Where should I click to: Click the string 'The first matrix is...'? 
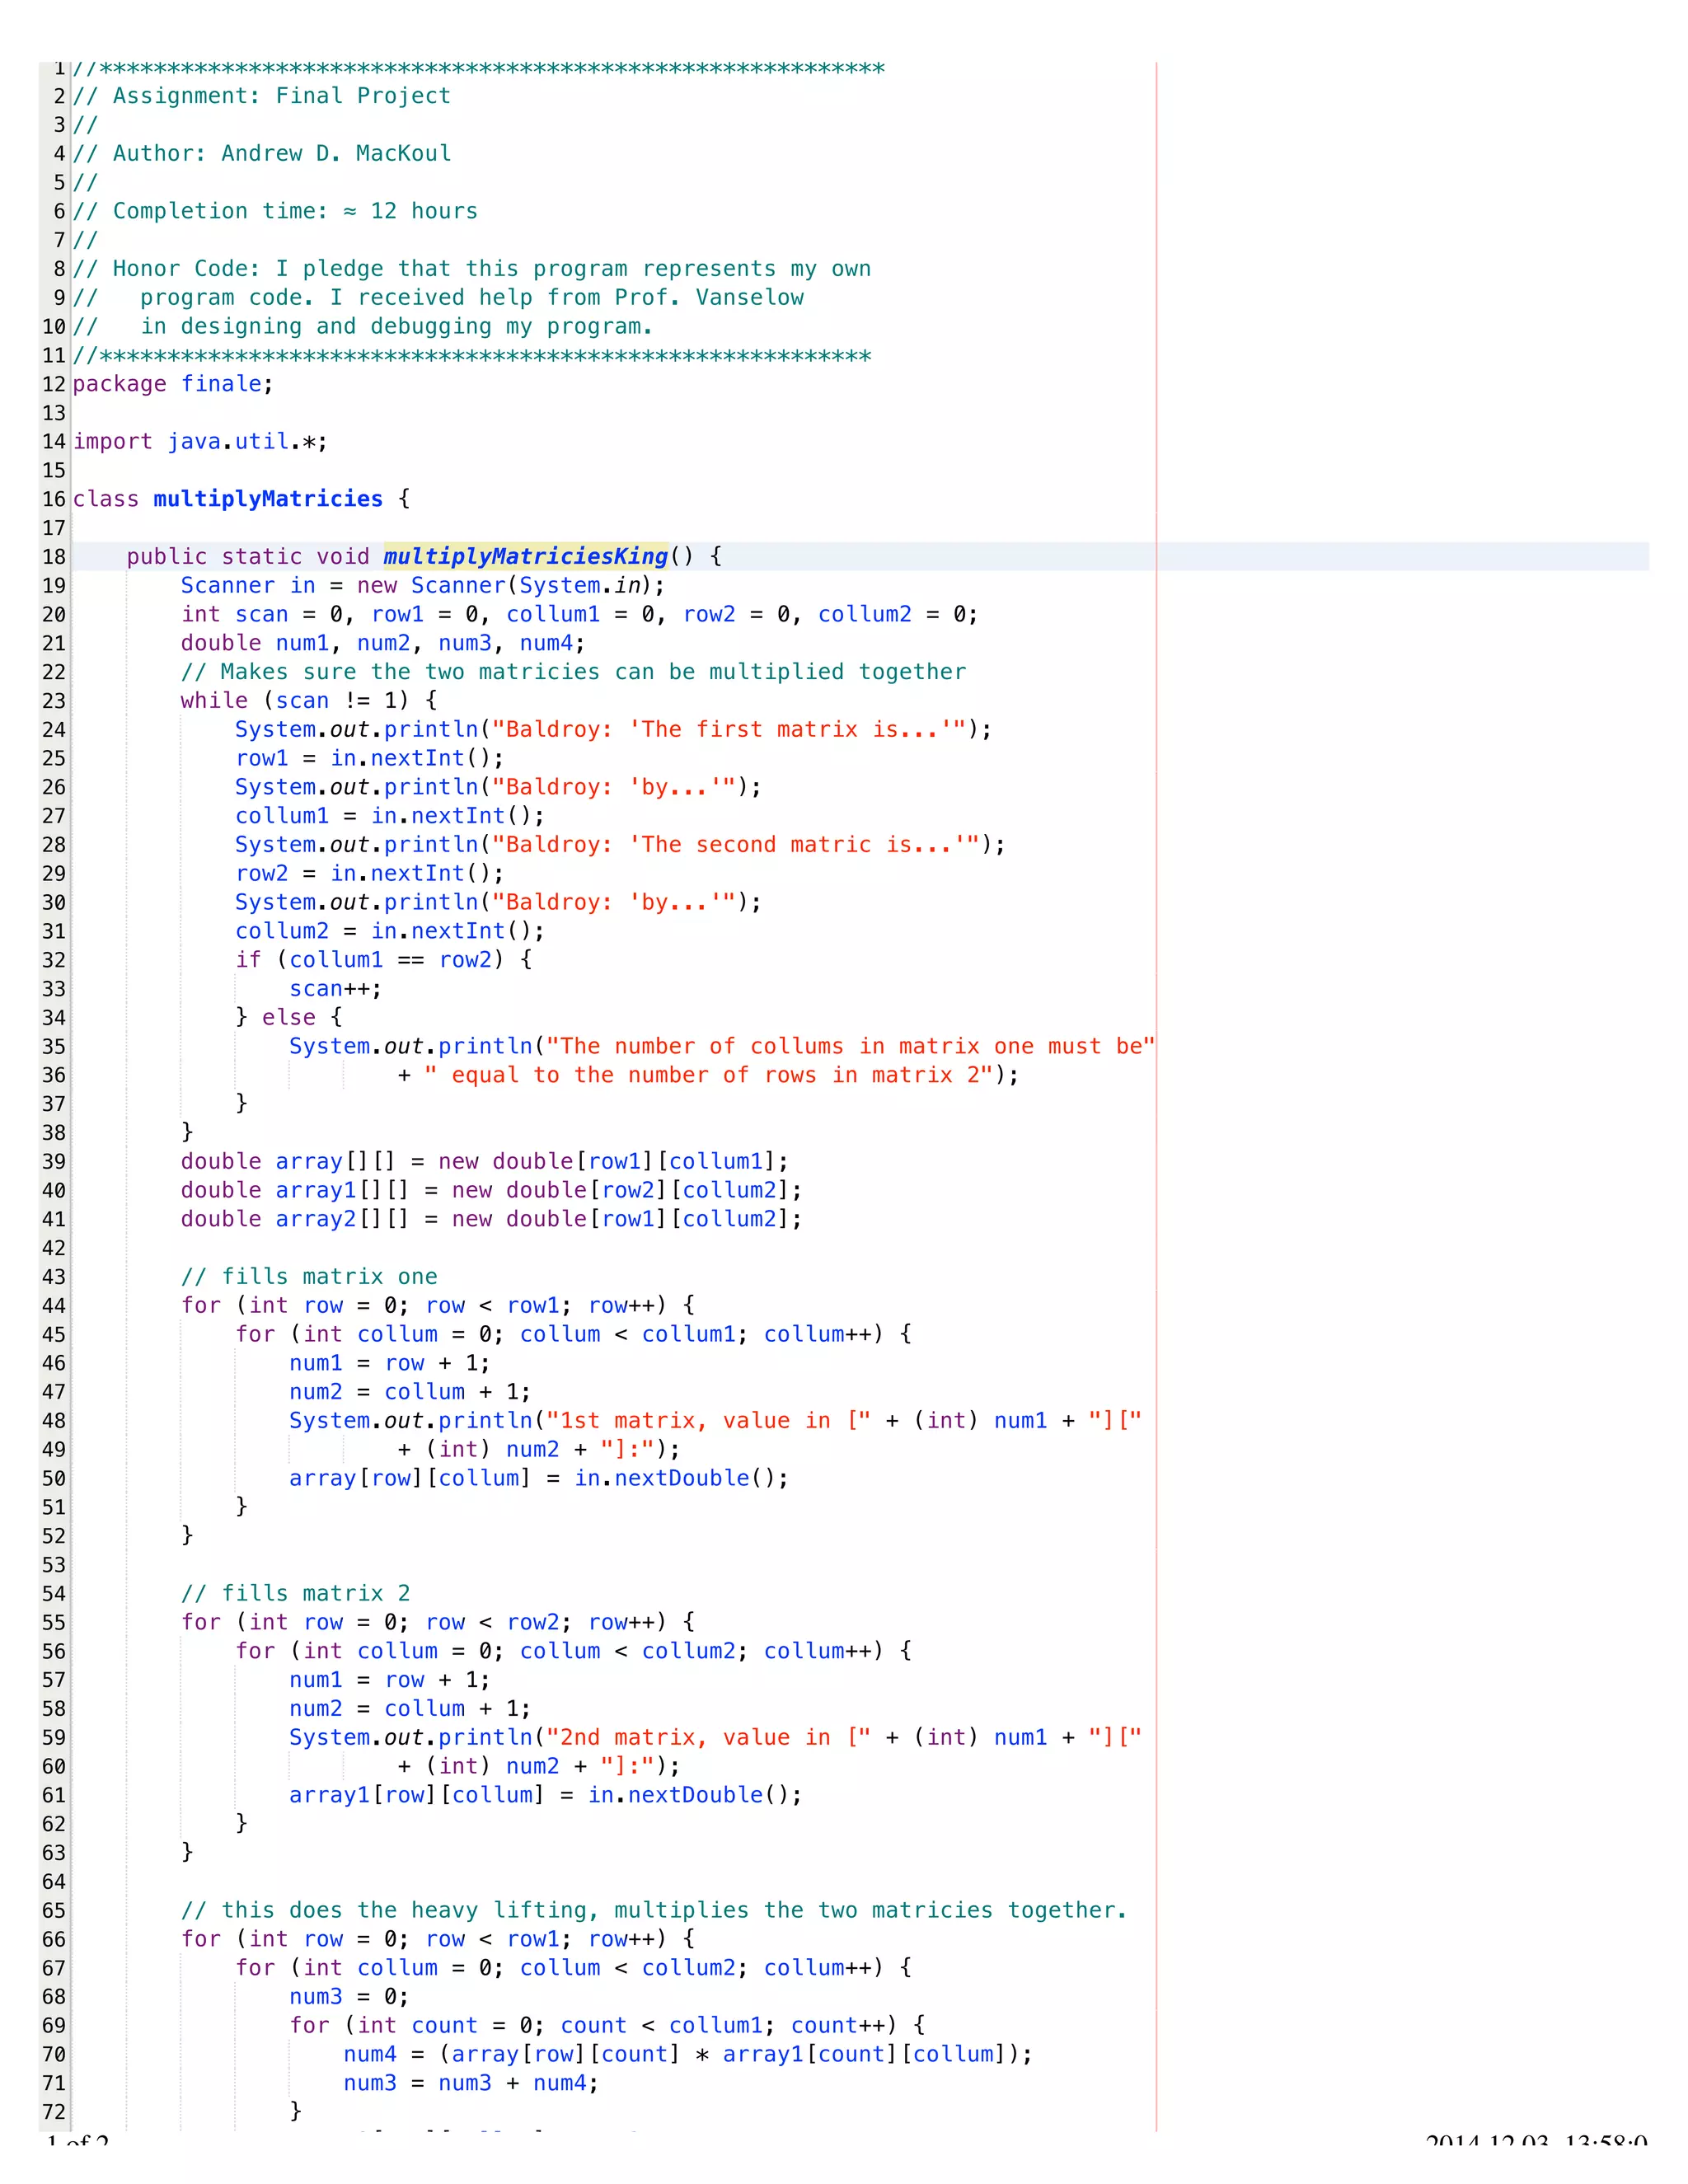(x=729, y=730)
